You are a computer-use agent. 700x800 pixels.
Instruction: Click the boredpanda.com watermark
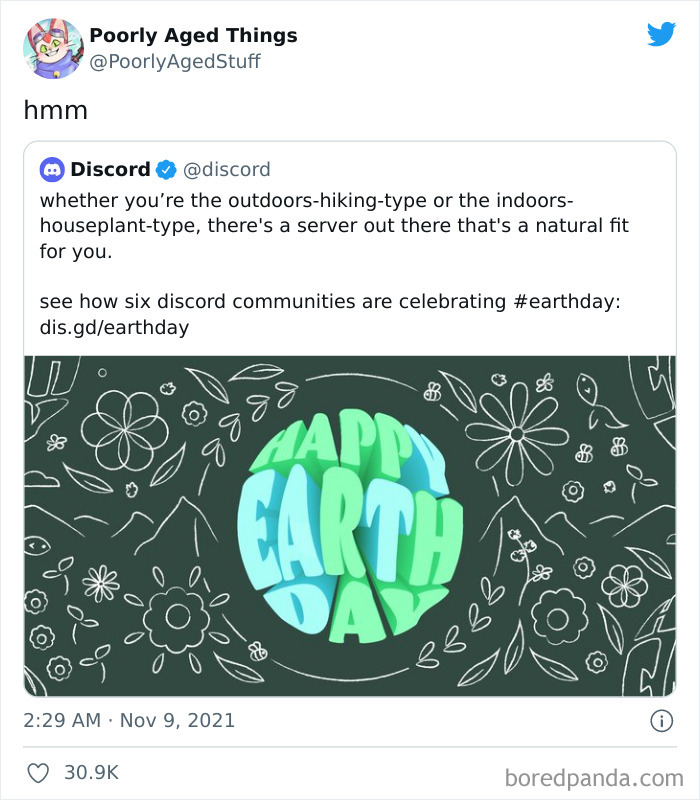coord(594,776)
